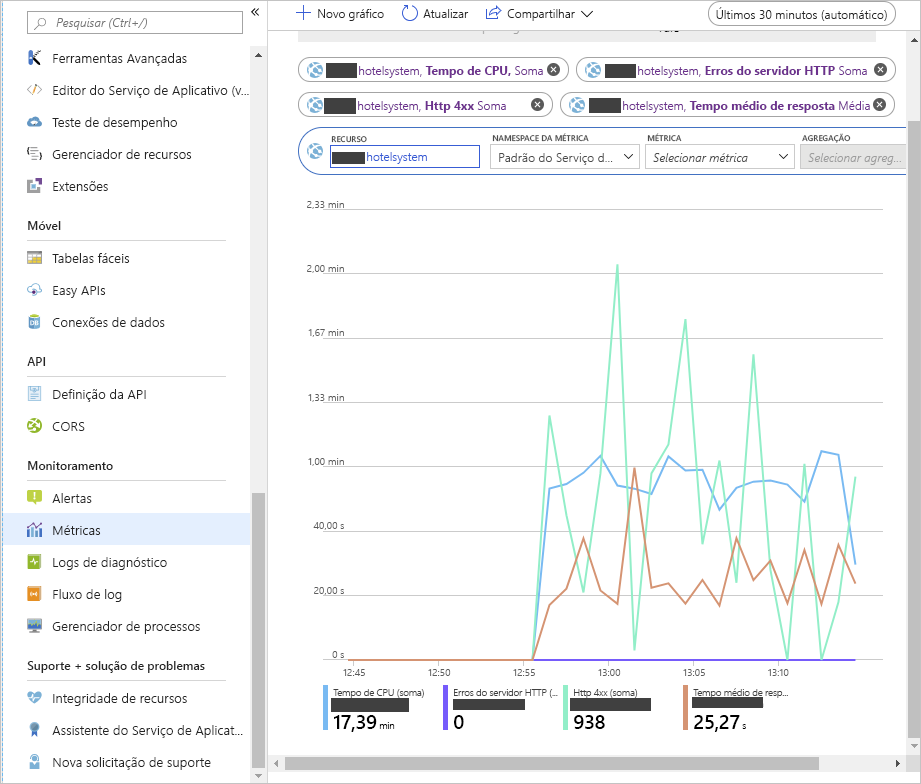
Task: Click the sidebar scroll-down arrow
Action: coord(258,776)
